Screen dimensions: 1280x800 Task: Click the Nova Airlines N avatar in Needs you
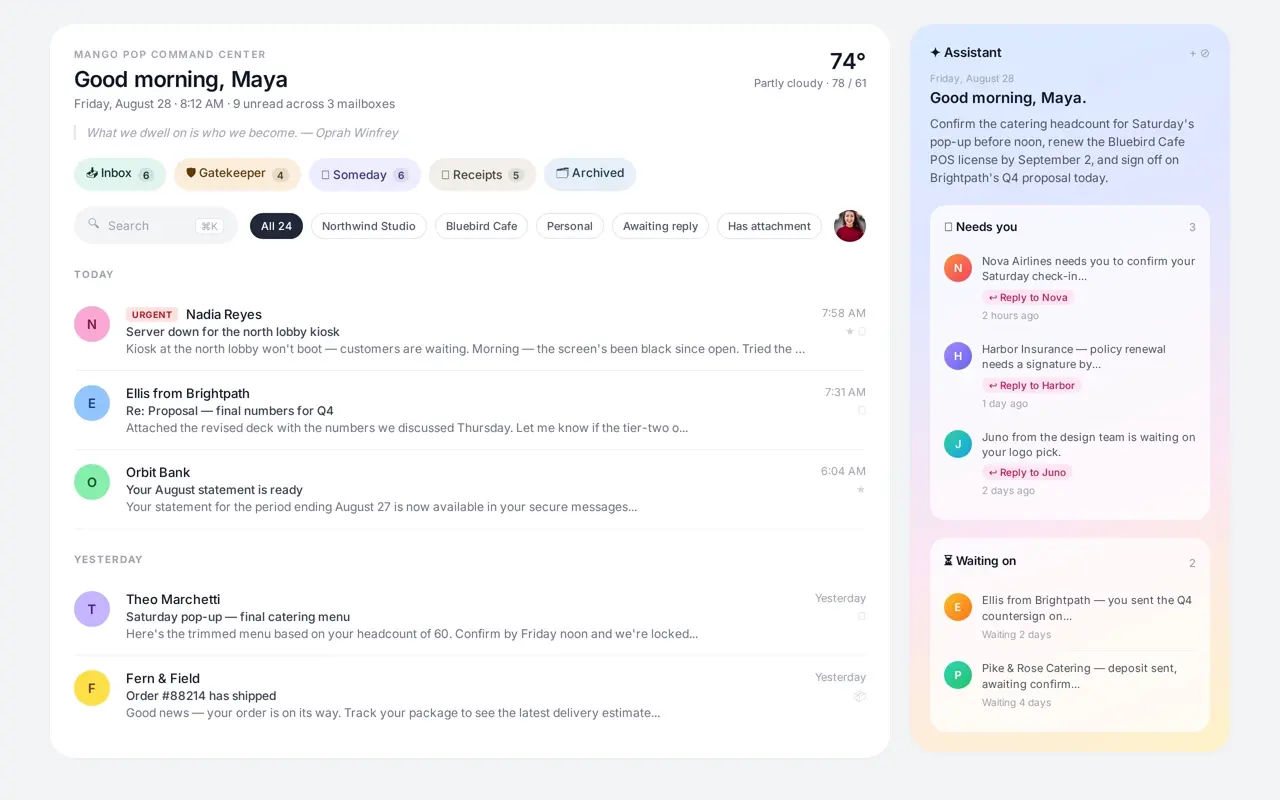click(x=958, y=268)
